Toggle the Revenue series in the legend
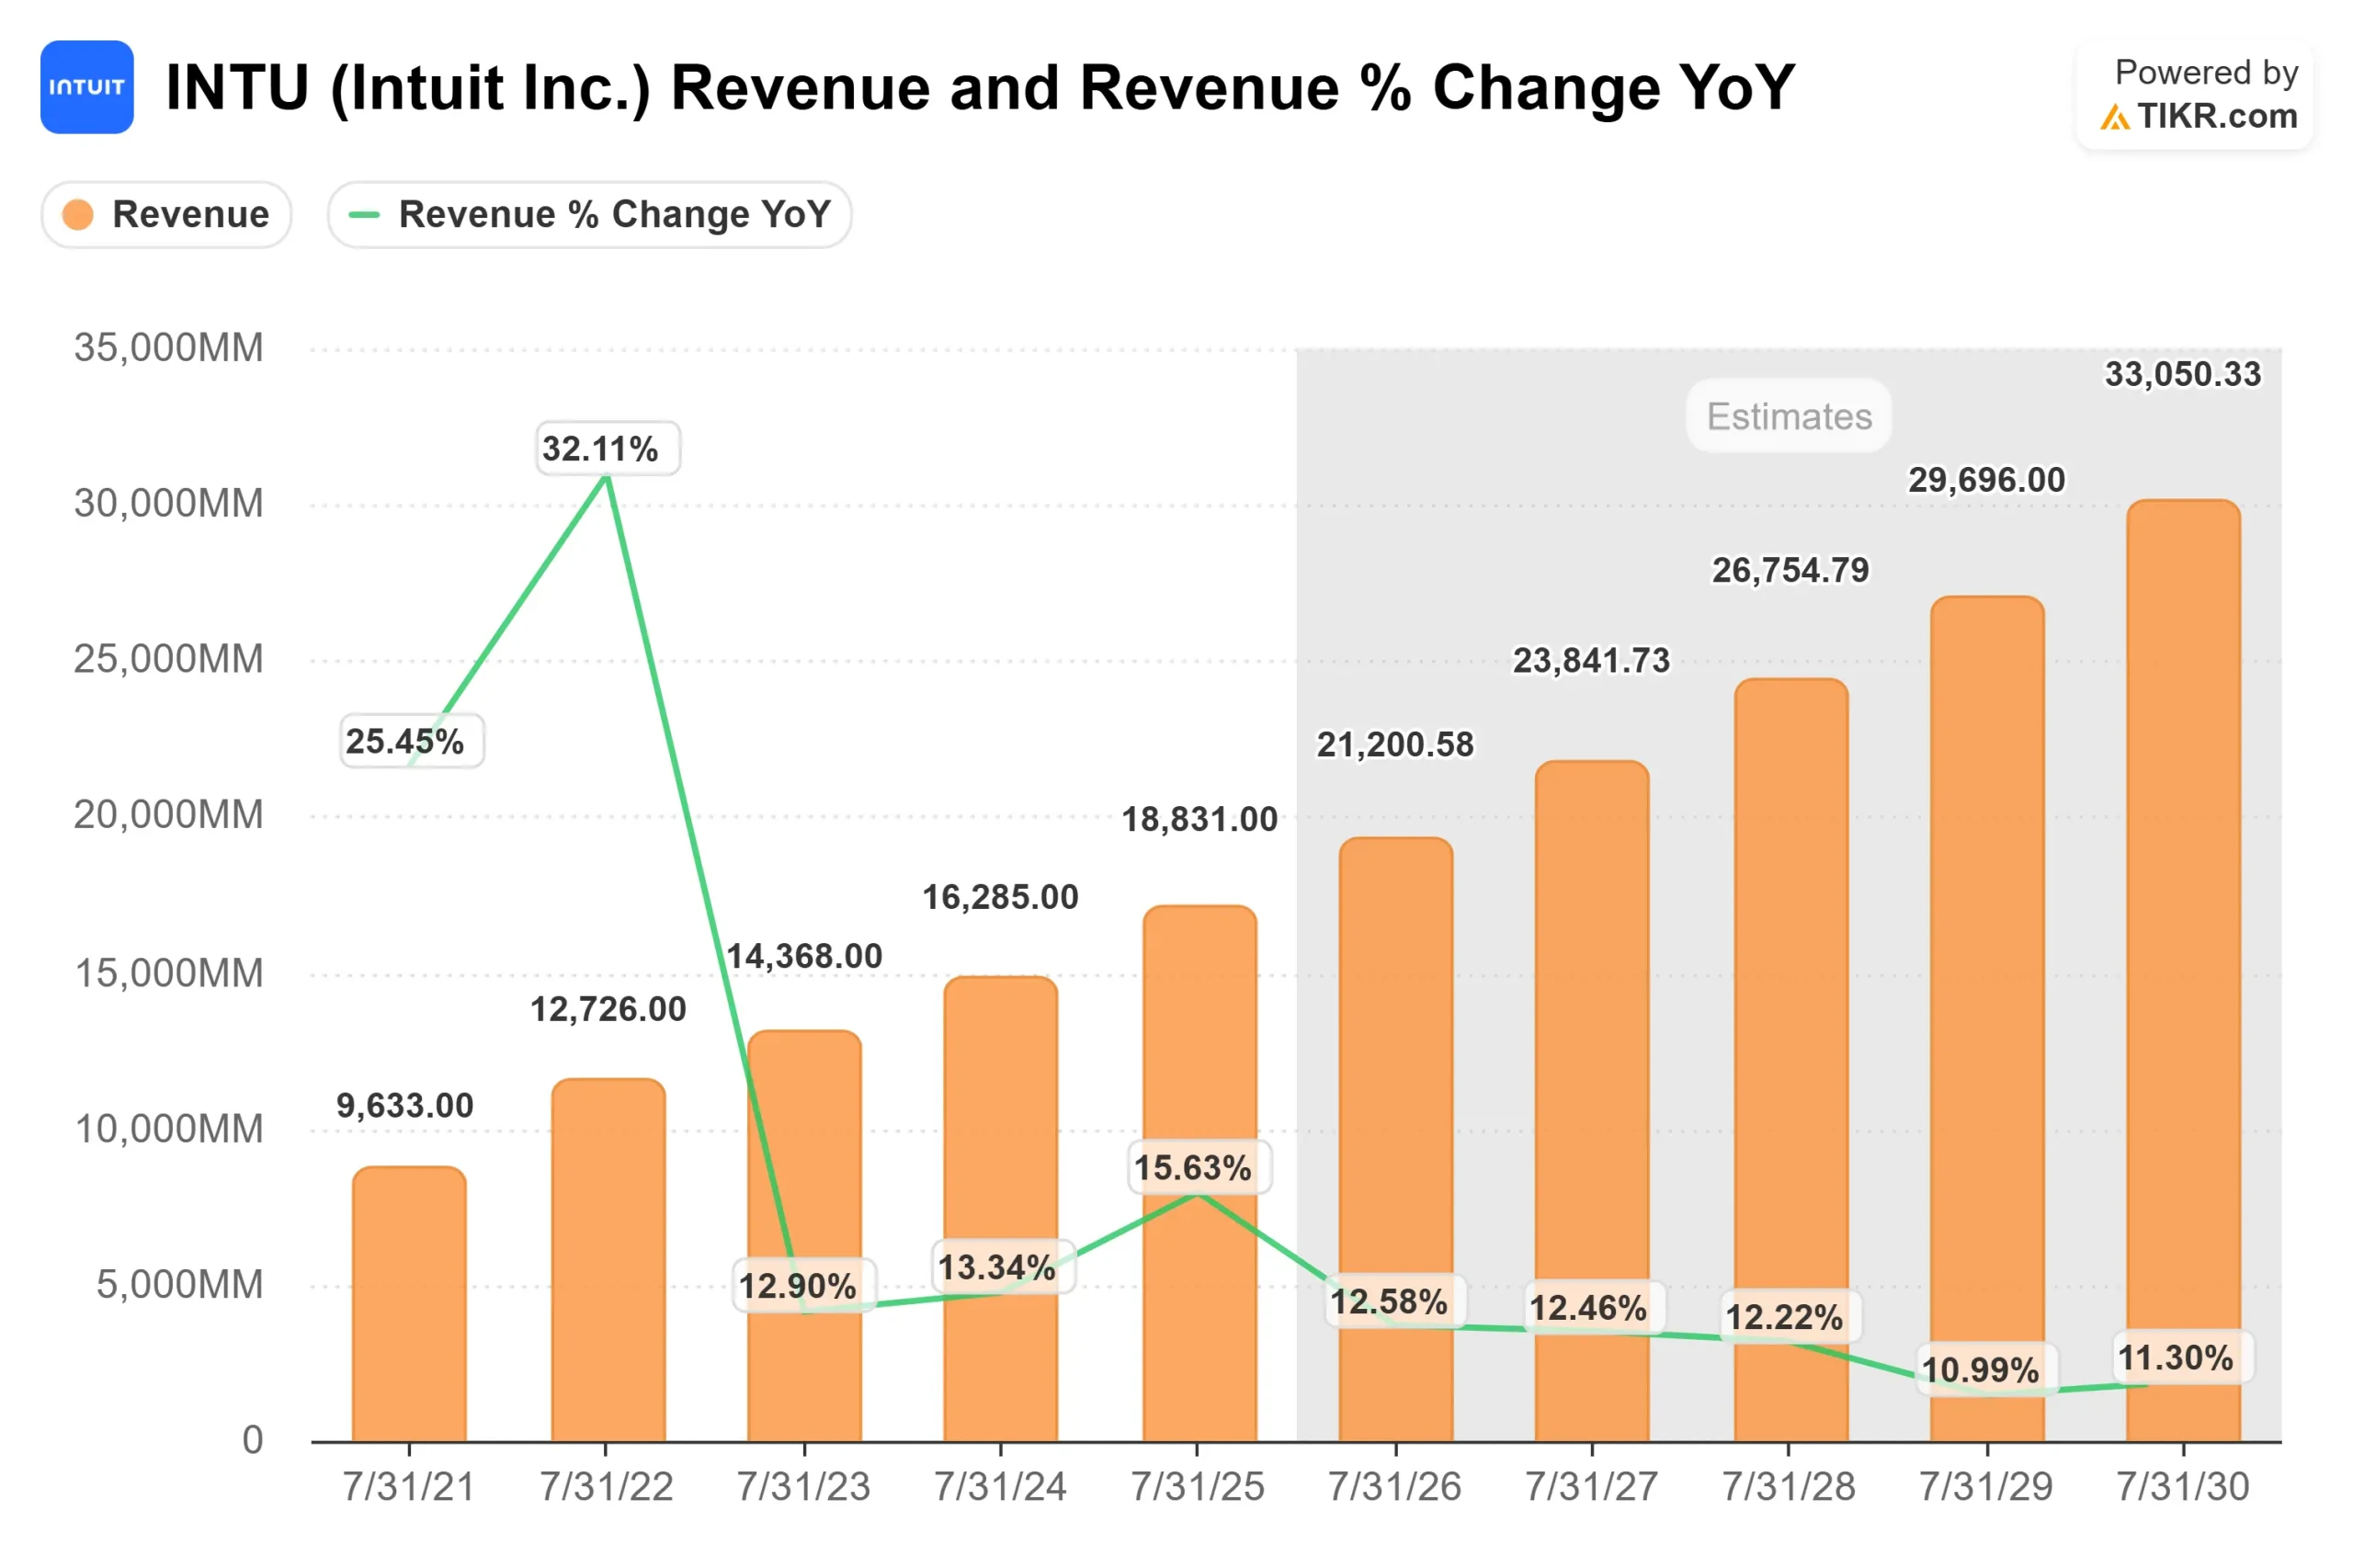2353x1568 pixels. [166, 213]
